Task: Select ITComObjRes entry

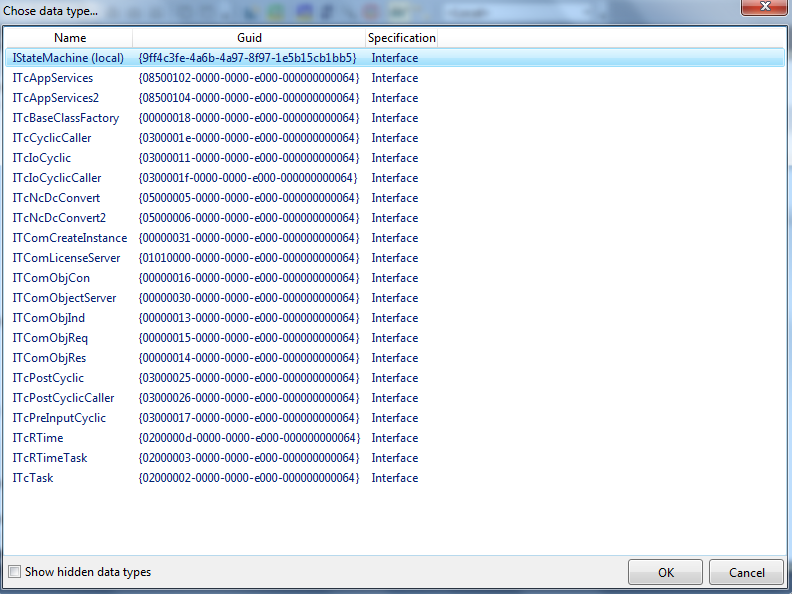Action: (x=49, y=358)
